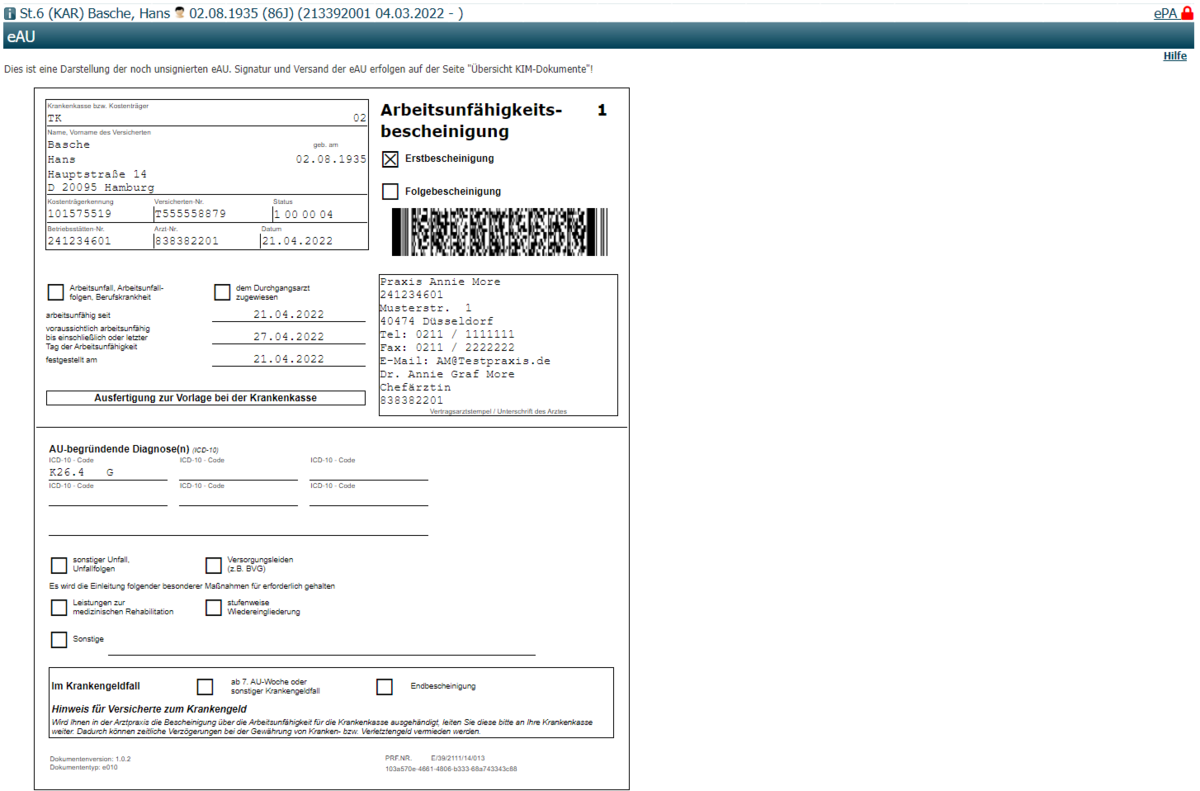Image resolution: width=1200 pixels, height=791 pixels.
Task: Check the Sonstige checkbox
Action: pos(59,639)
